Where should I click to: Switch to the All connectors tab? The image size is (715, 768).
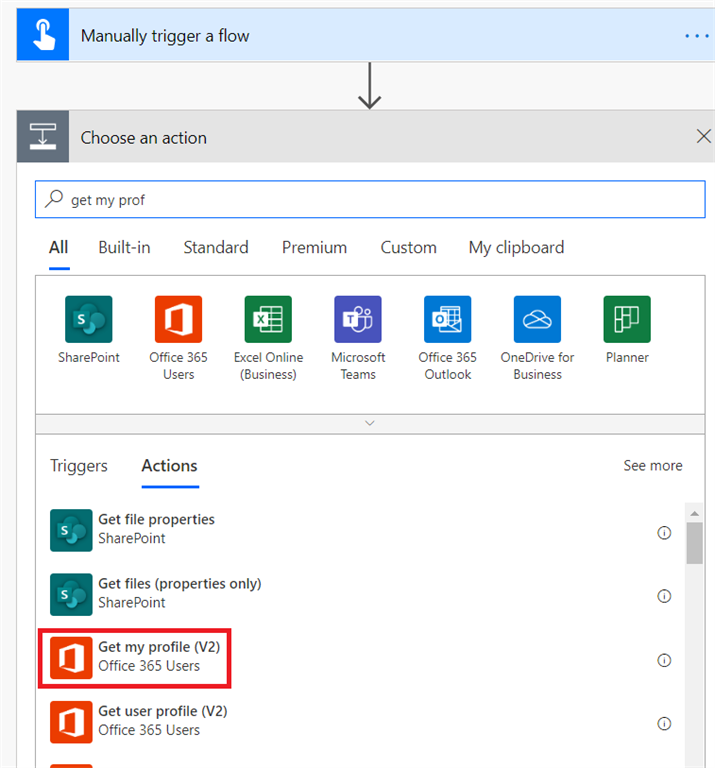(x=59, y=248)
